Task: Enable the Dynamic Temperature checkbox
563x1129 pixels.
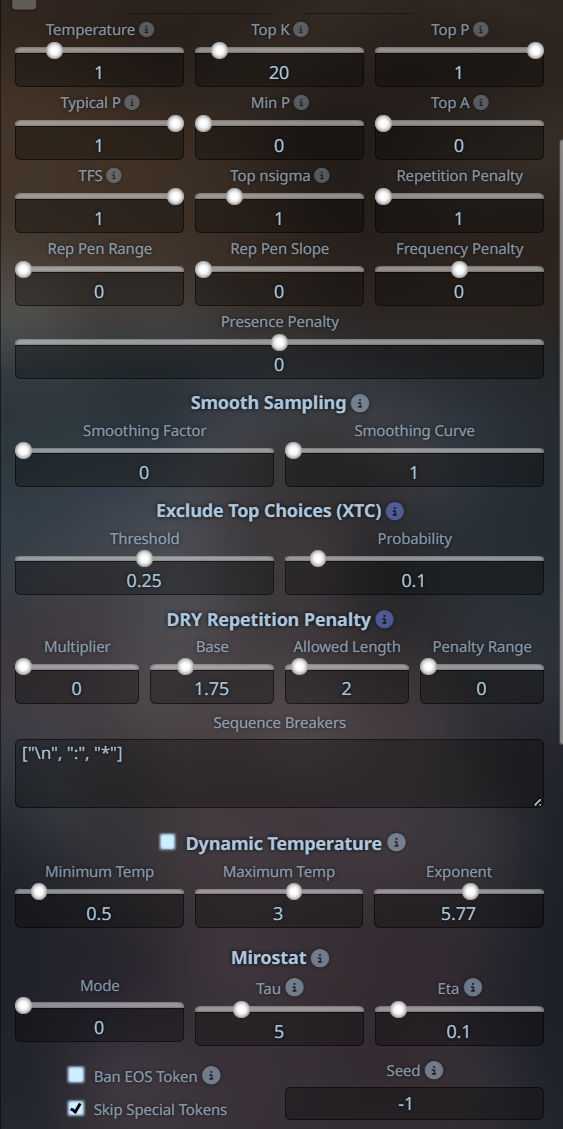Action: [x=168, y=842]
